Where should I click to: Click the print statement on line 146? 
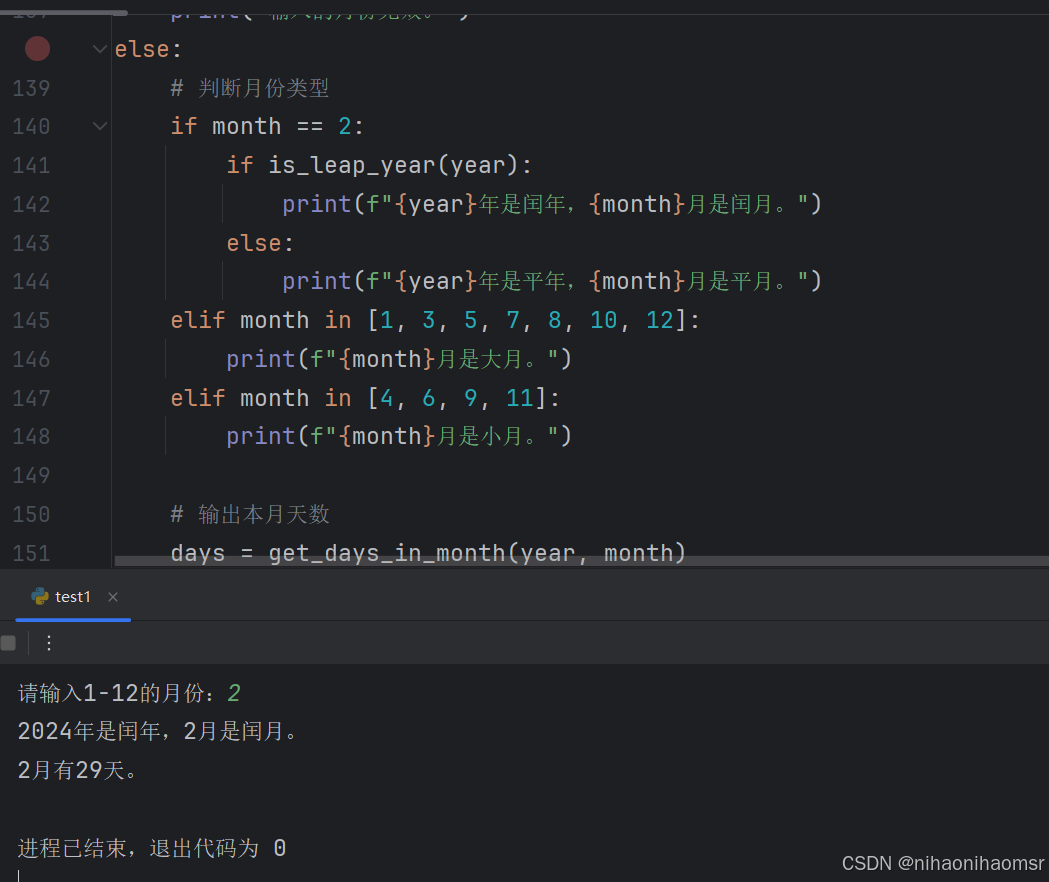click(x=400, y=358)
